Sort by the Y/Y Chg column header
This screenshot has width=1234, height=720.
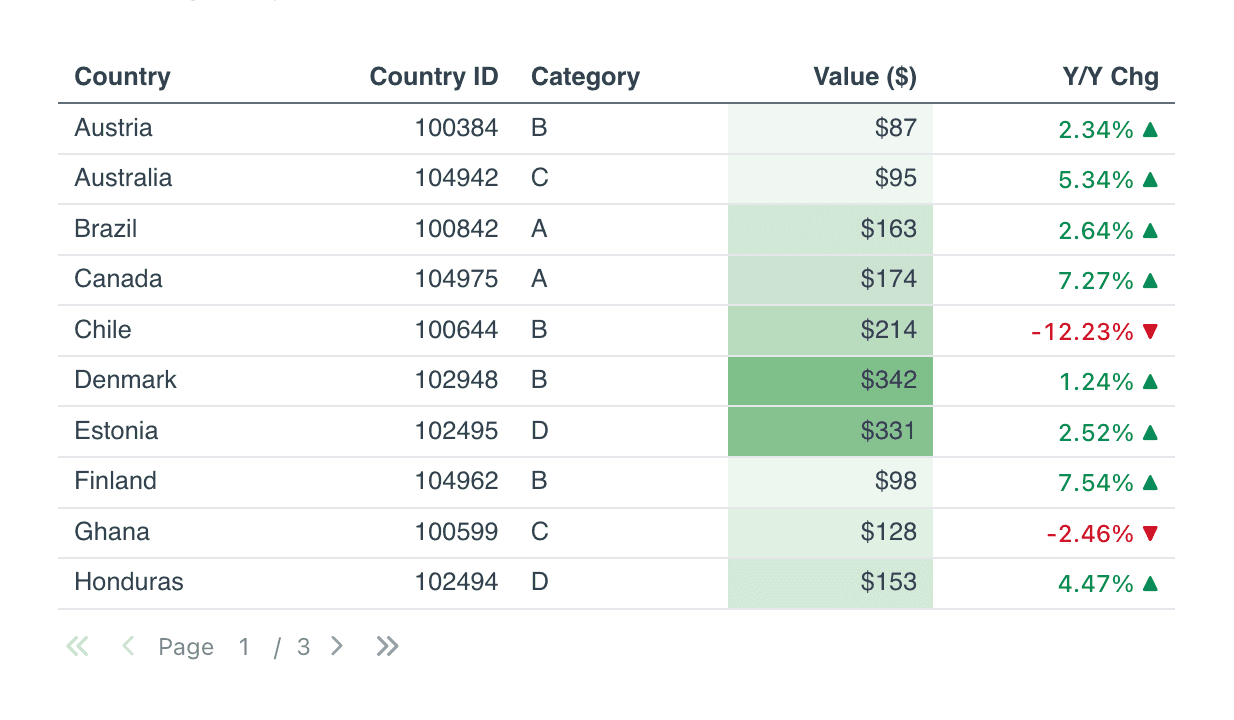1110,77
